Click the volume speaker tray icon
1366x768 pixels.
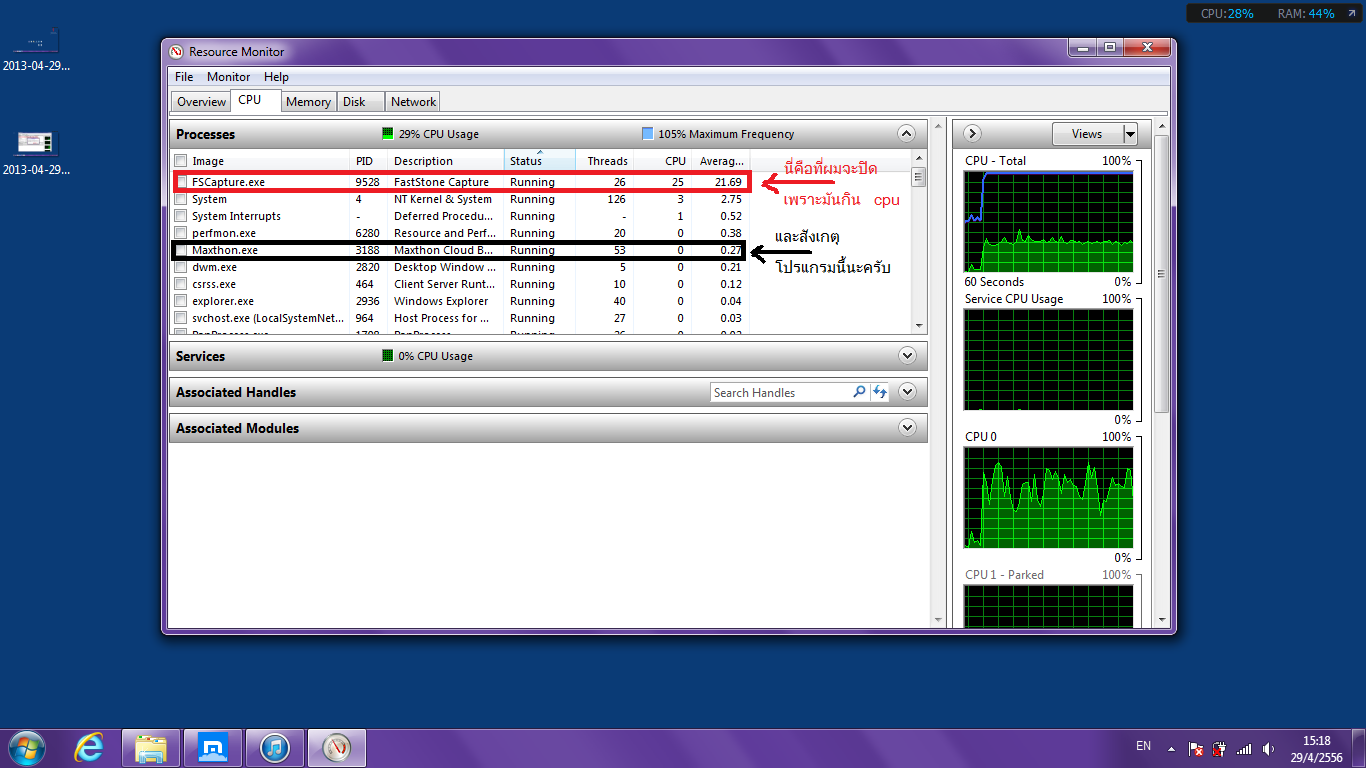(x=1269, y=748)
